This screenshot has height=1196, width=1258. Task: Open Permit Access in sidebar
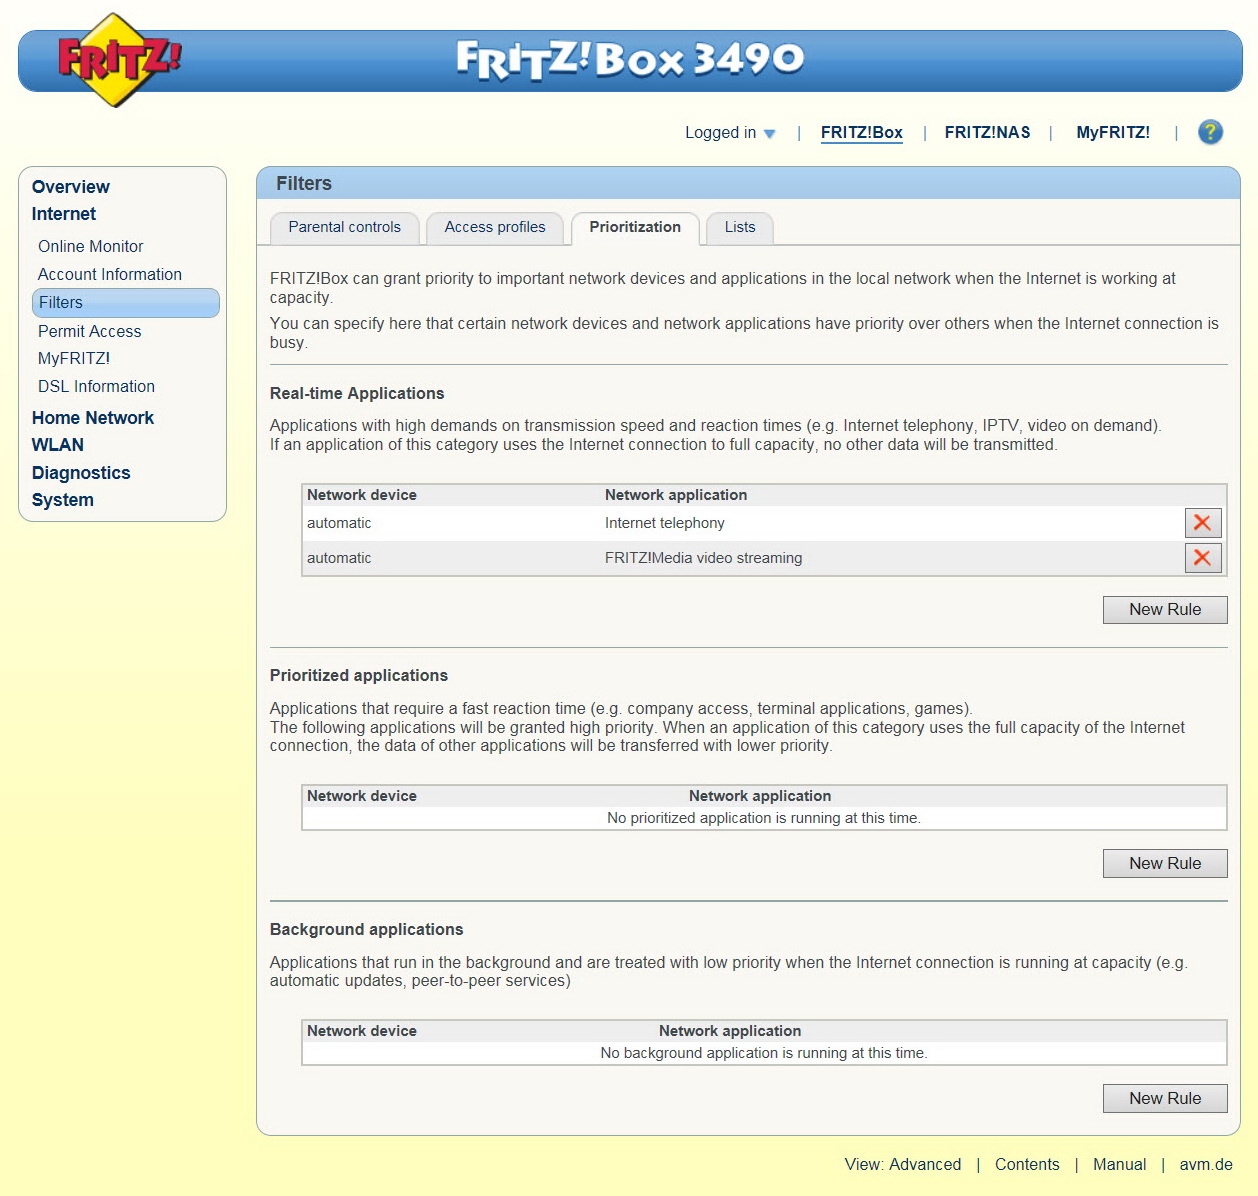coord(90,331)
